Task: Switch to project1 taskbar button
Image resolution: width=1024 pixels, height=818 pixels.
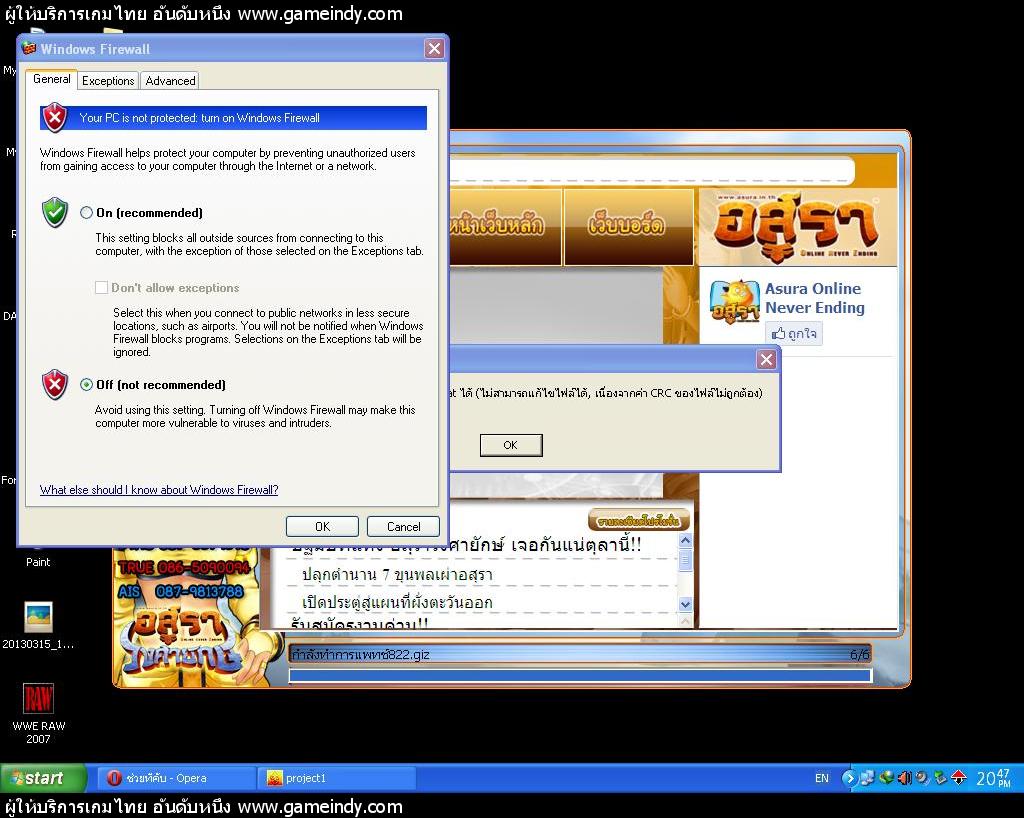Action: [x=338, y=778]
